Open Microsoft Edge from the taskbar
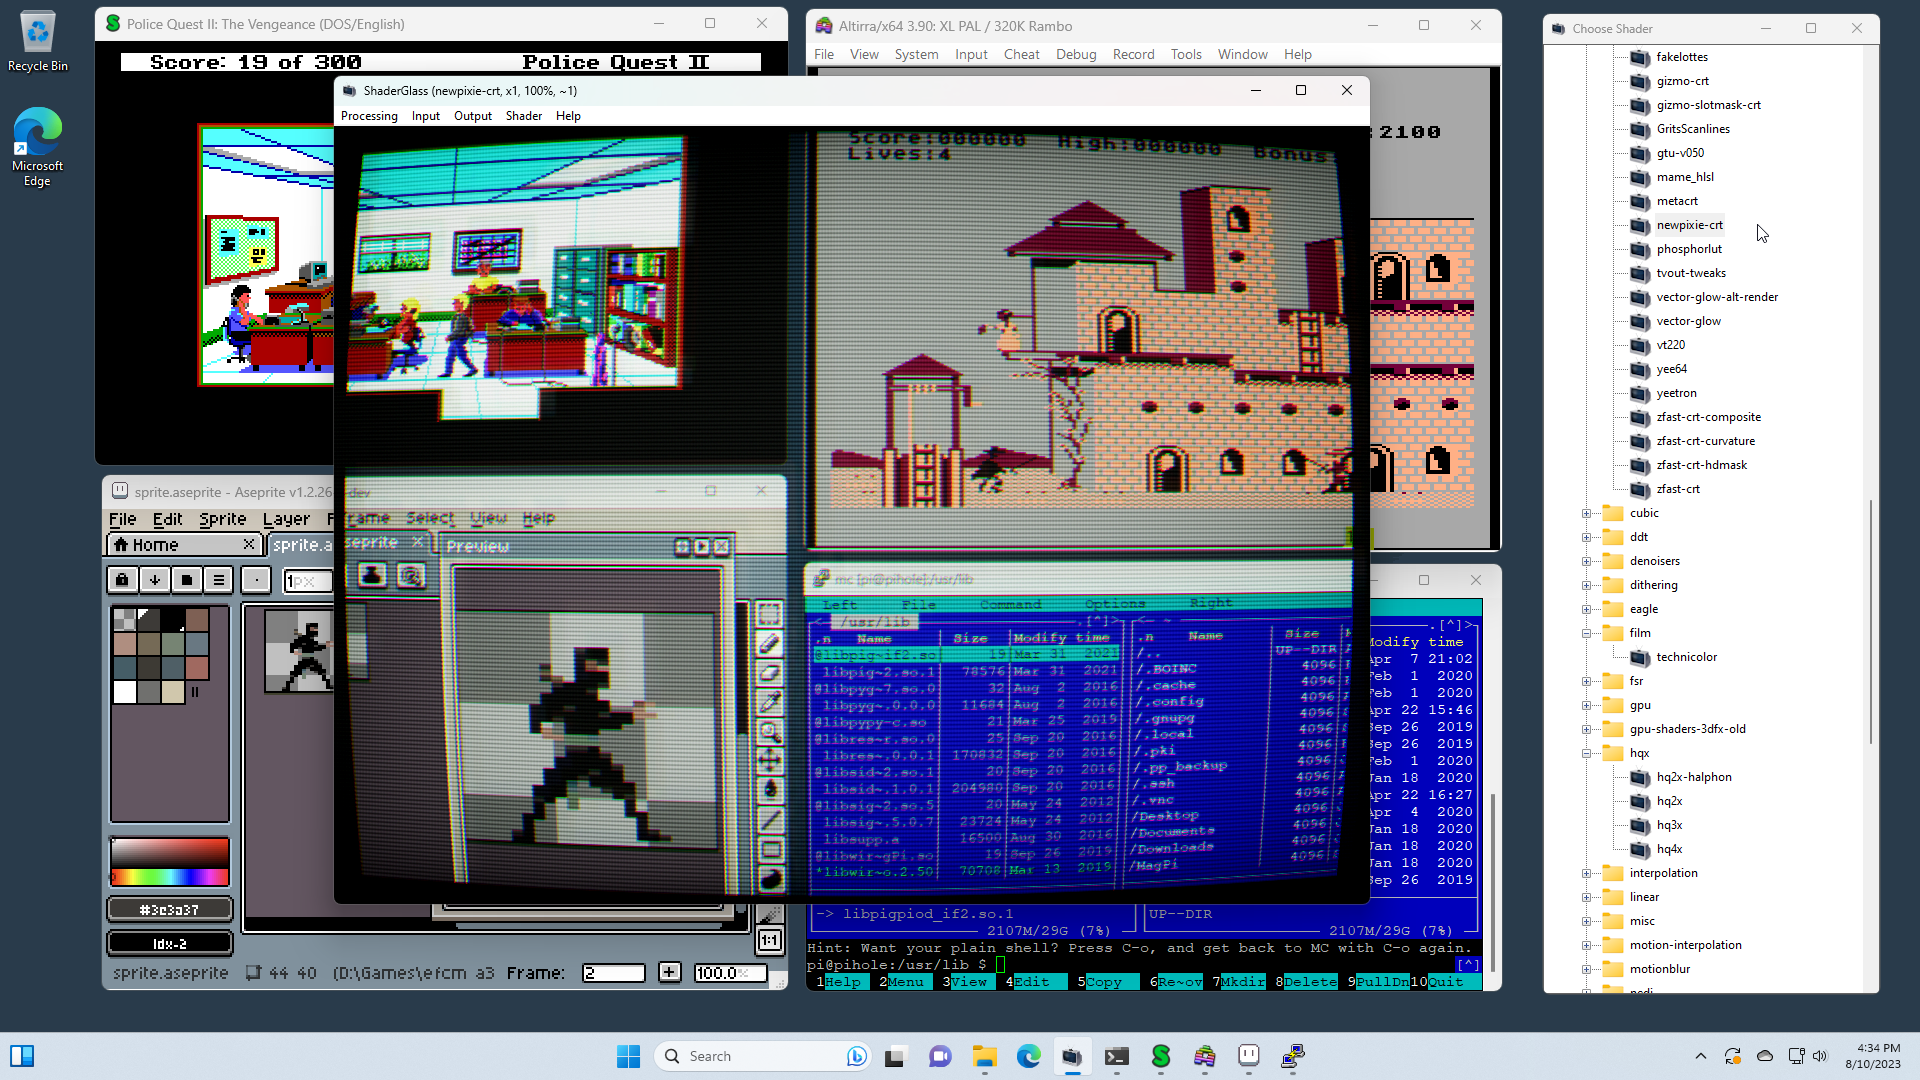1920x1080 pixels. 1028,1056
